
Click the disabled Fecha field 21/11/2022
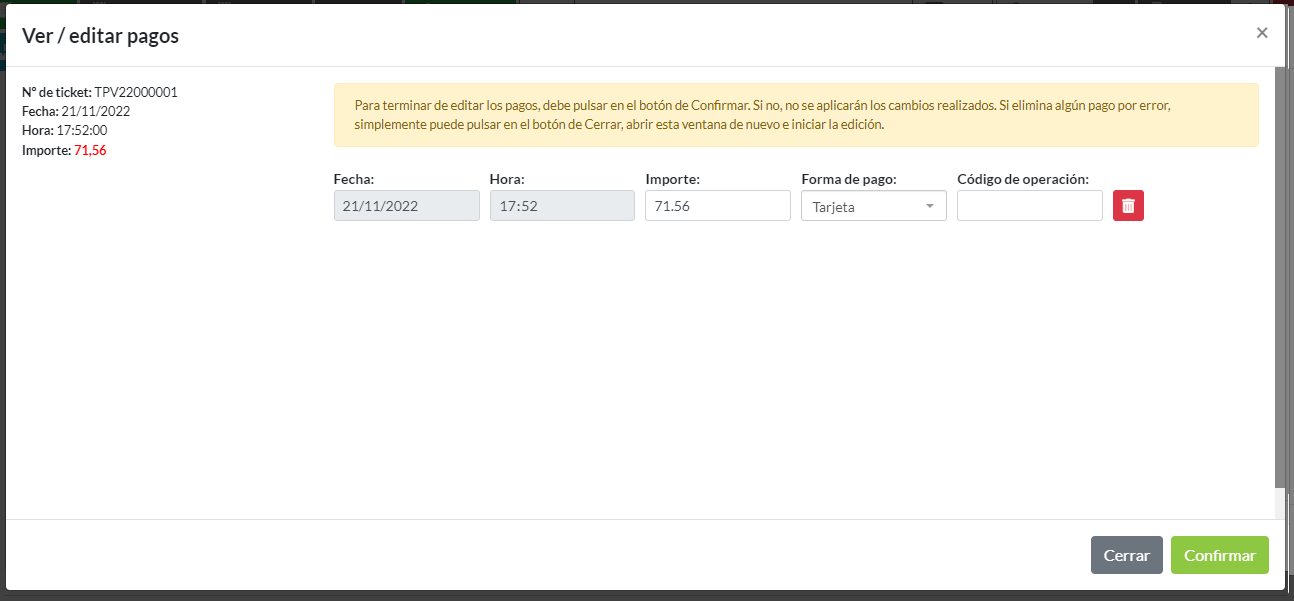coord(406,206)
